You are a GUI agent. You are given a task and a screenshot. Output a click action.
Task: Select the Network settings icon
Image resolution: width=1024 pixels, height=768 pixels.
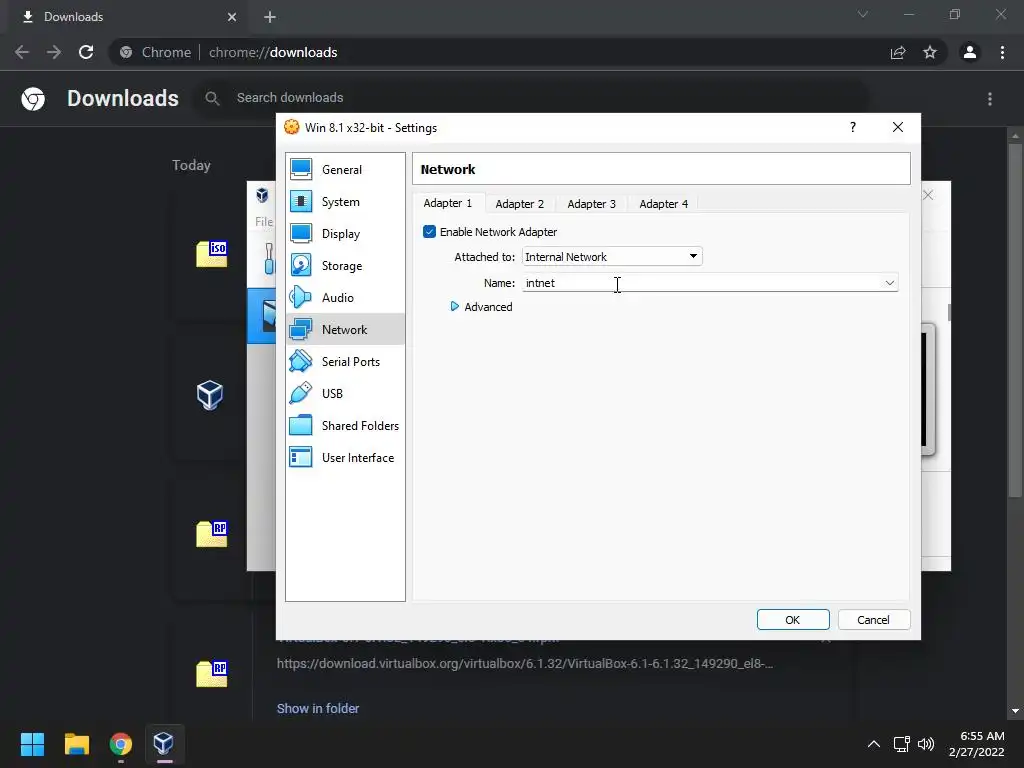click(301, 329)
